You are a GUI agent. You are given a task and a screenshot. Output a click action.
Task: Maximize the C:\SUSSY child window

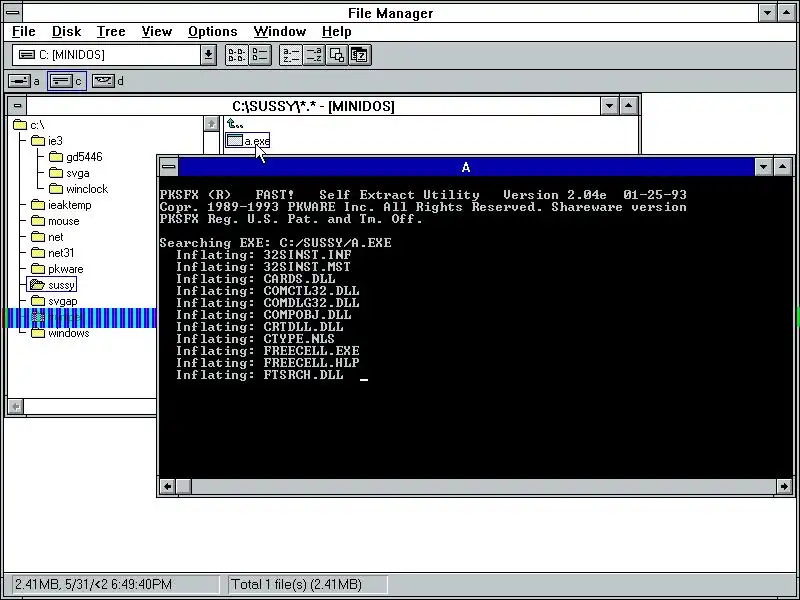coord(629,106)
